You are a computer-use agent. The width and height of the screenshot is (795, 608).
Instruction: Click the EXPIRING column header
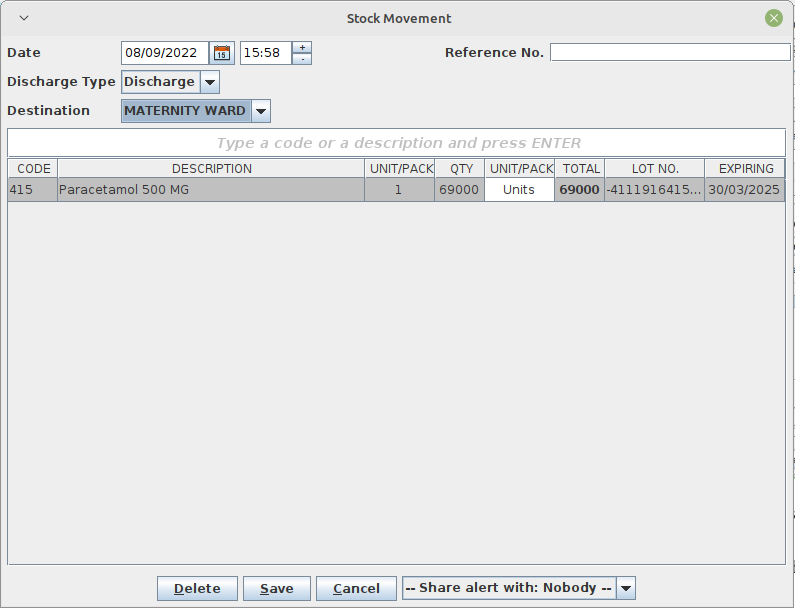(x=745, y=169)
